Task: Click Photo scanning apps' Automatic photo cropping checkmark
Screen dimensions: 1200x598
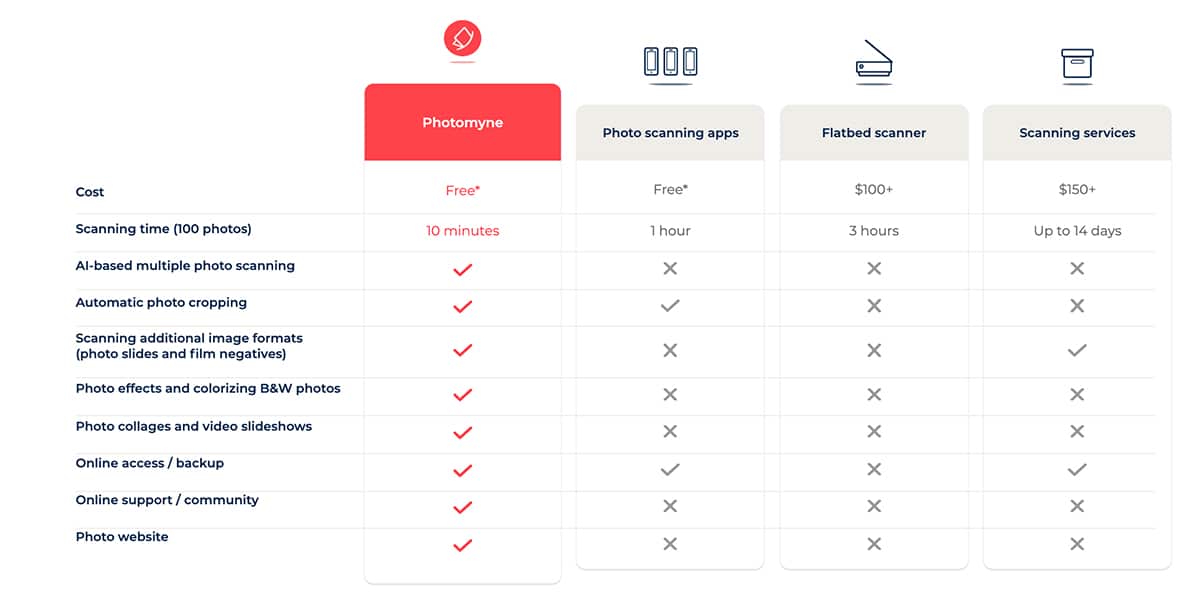Action: tap(670, 306)
